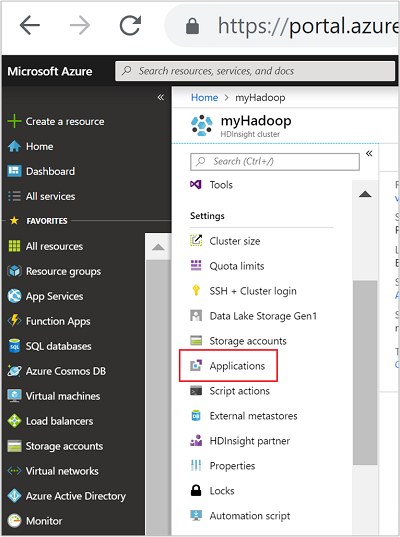Image resolution: width=400 pixels, height=537 pixels.
Task: Collapse the left Azure navigation sidebar
Action: coord(161,97)
